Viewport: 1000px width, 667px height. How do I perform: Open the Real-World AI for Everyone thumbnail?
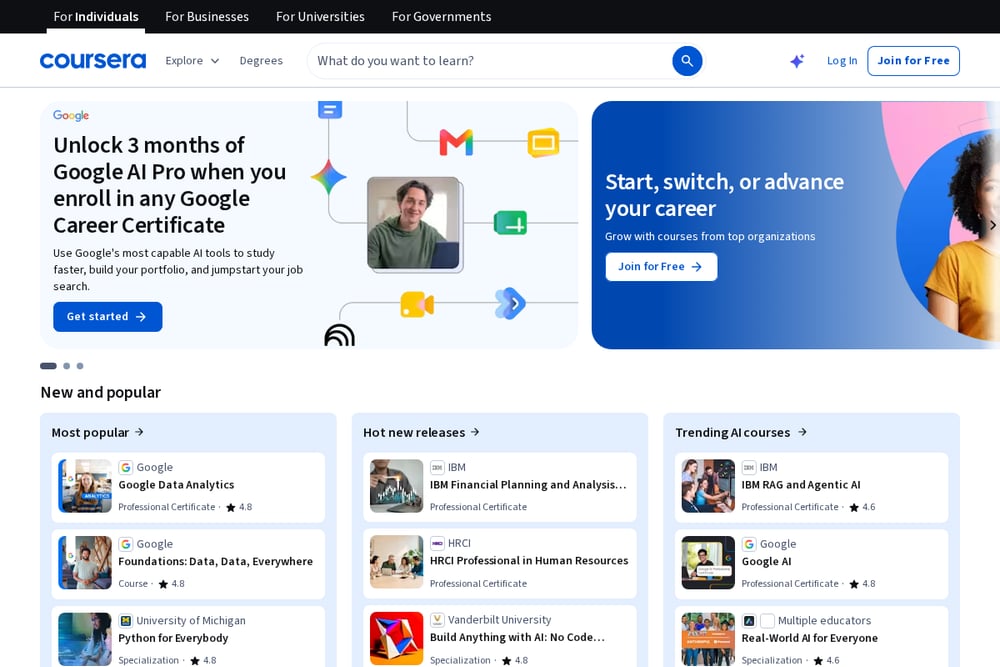[x=708, y=639]
